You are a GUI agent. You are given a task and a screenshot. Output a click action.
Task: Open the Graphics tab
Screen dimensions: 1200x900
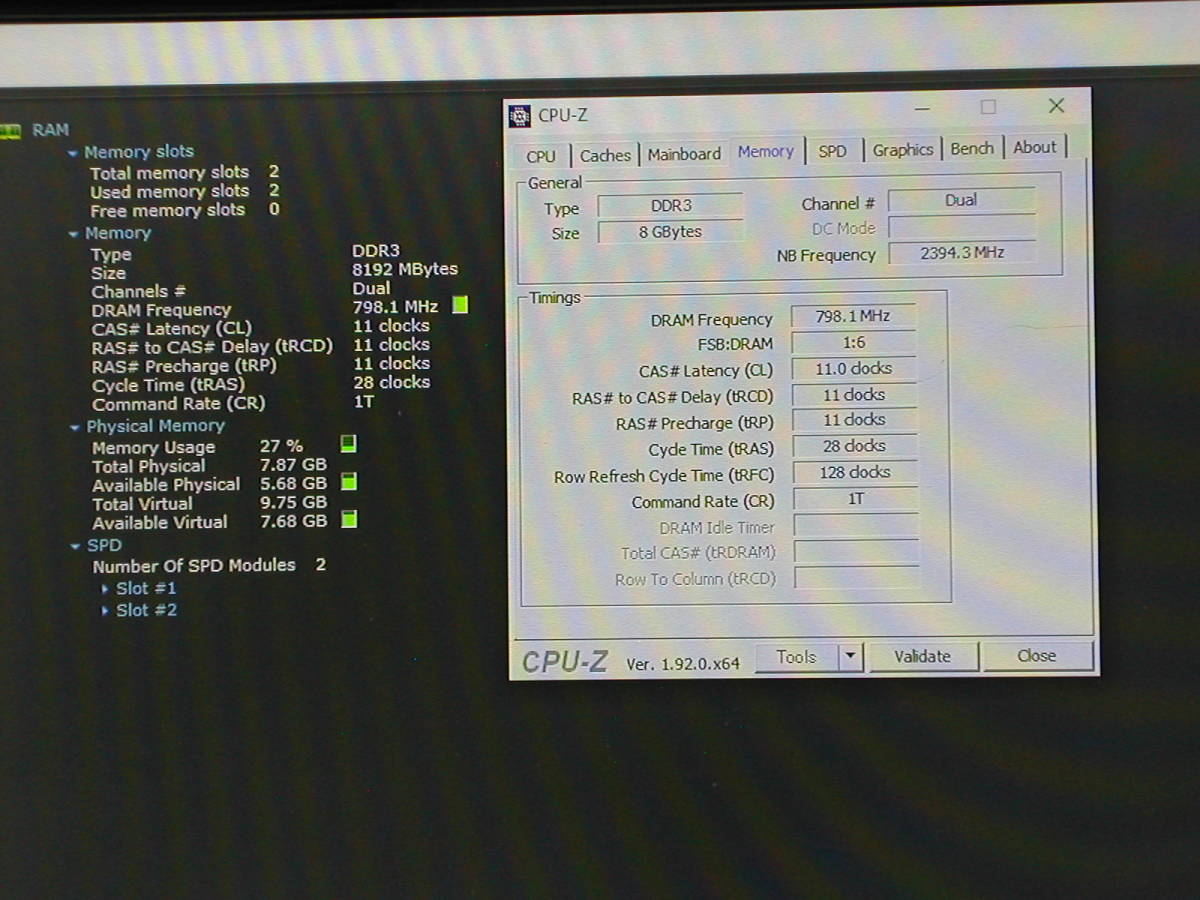click(x=903, y=150)
